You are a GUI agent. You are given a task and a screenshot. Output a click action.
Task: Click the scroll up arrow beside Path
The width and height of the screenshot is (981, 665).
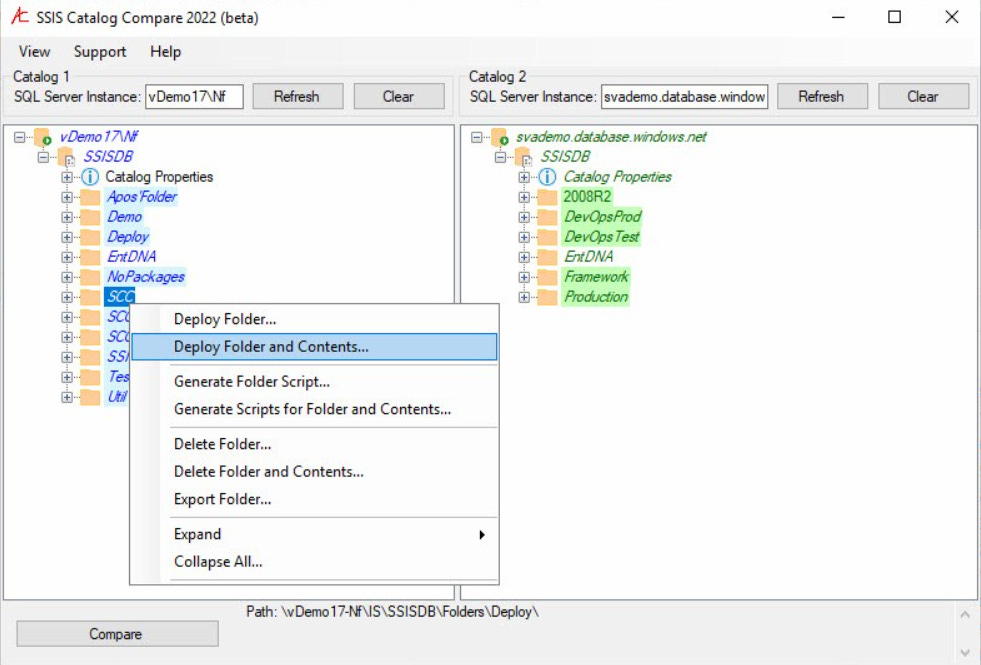tap(964, 614)
